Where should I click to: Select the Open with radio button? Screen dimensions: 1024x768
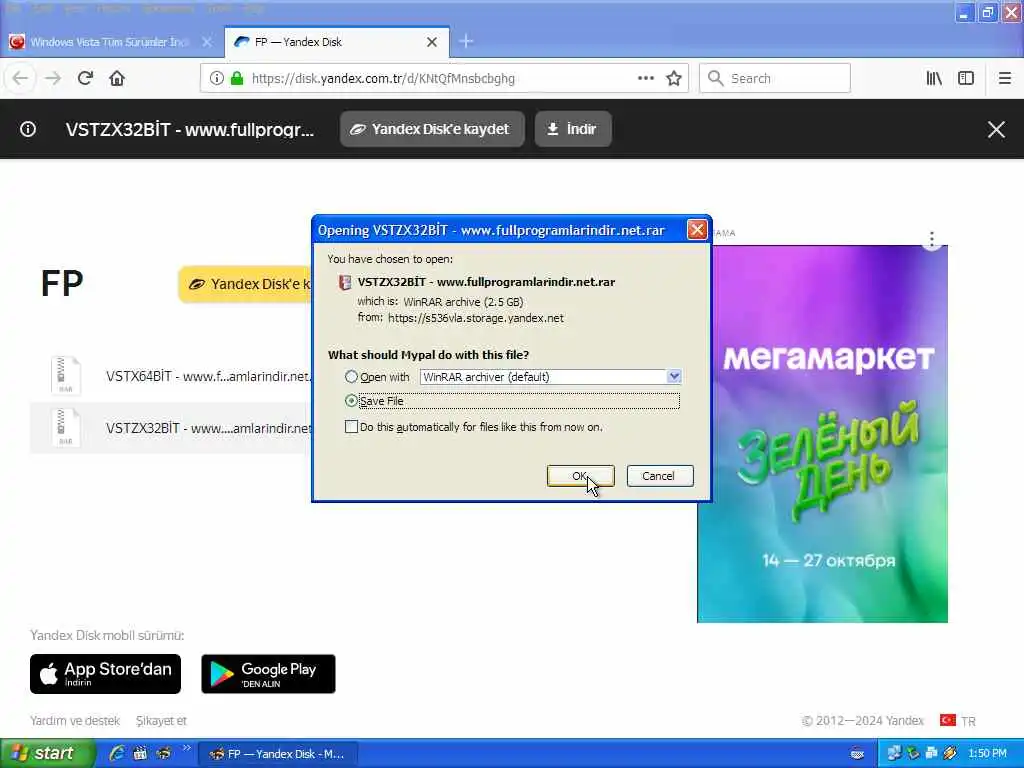pos(351,377)
